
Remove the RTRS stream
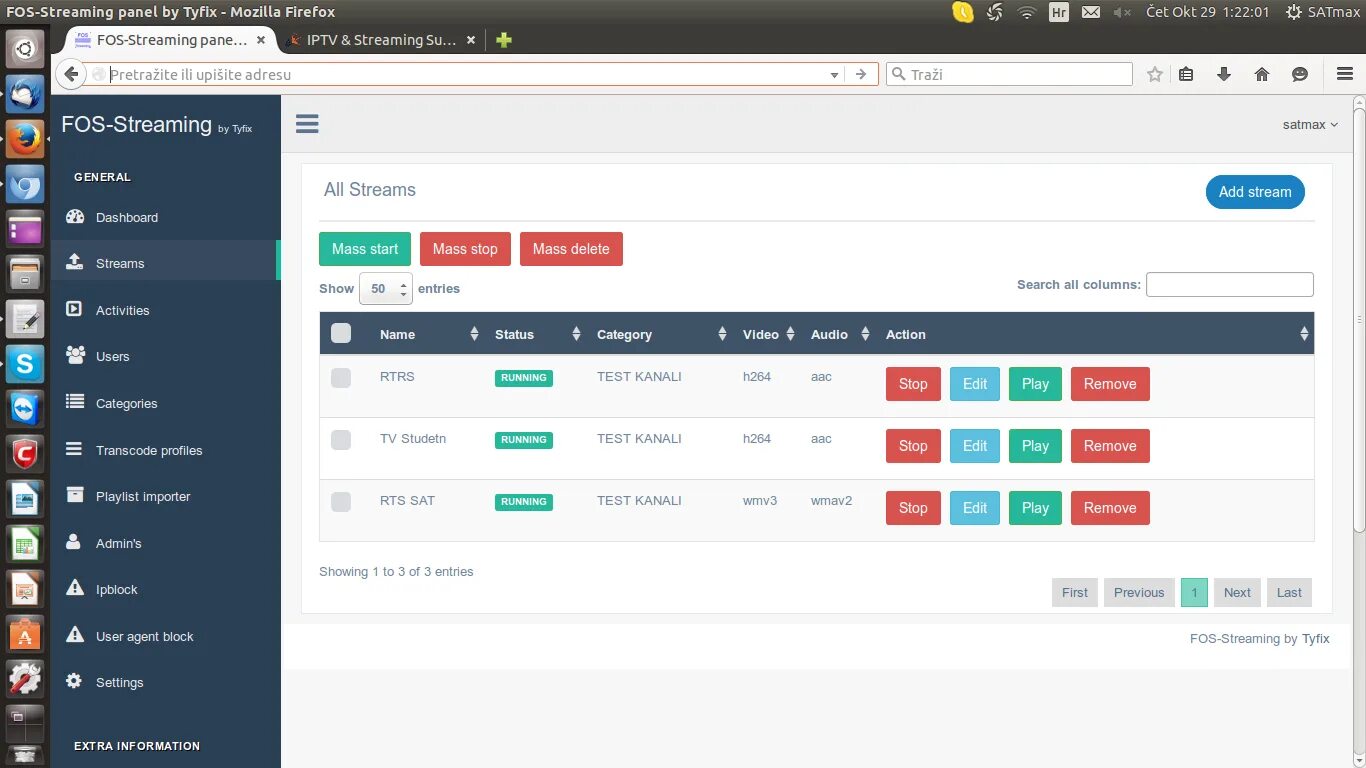pos(1110,384)
